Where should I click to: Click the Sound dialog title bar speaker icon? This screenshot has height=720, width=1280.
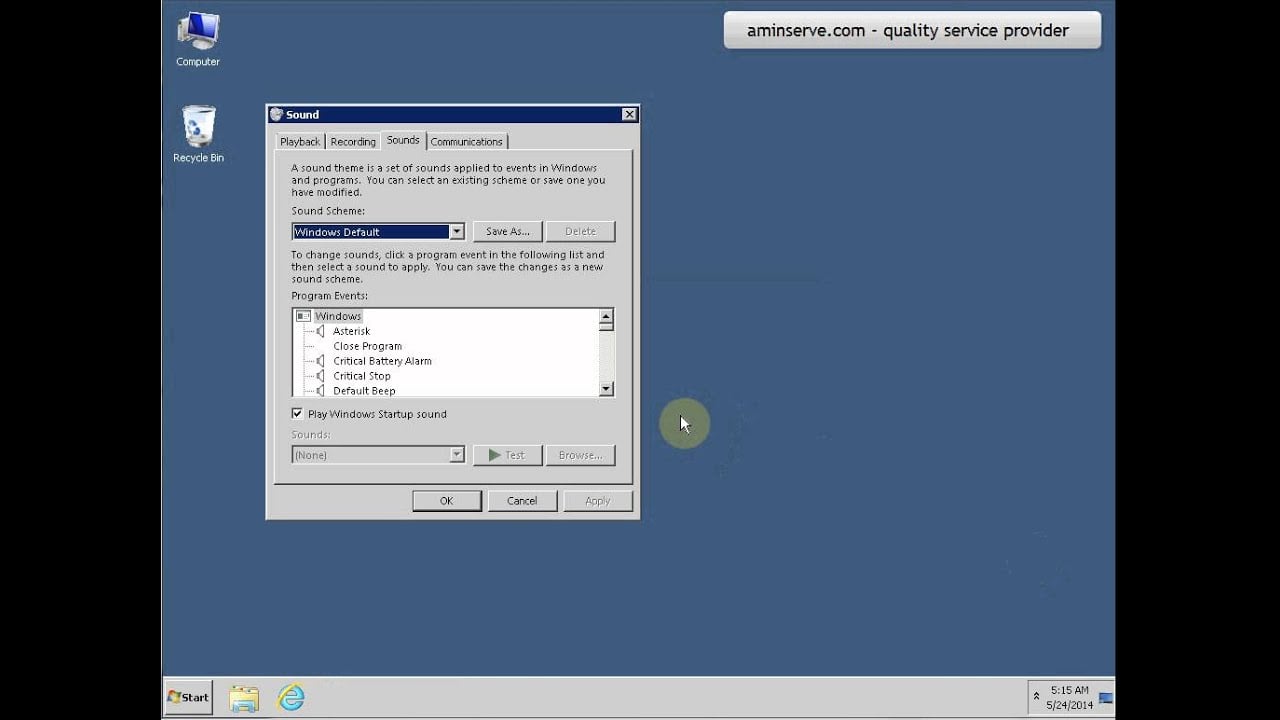click(278, 114)
